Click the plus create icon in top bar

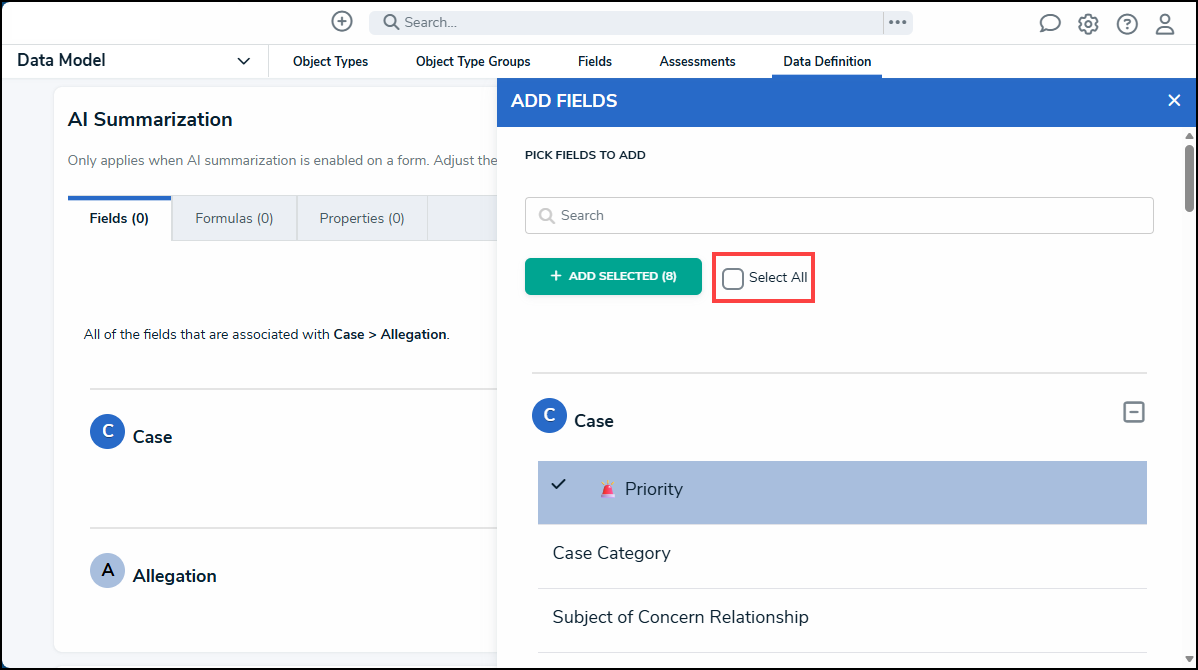[342, 21]
